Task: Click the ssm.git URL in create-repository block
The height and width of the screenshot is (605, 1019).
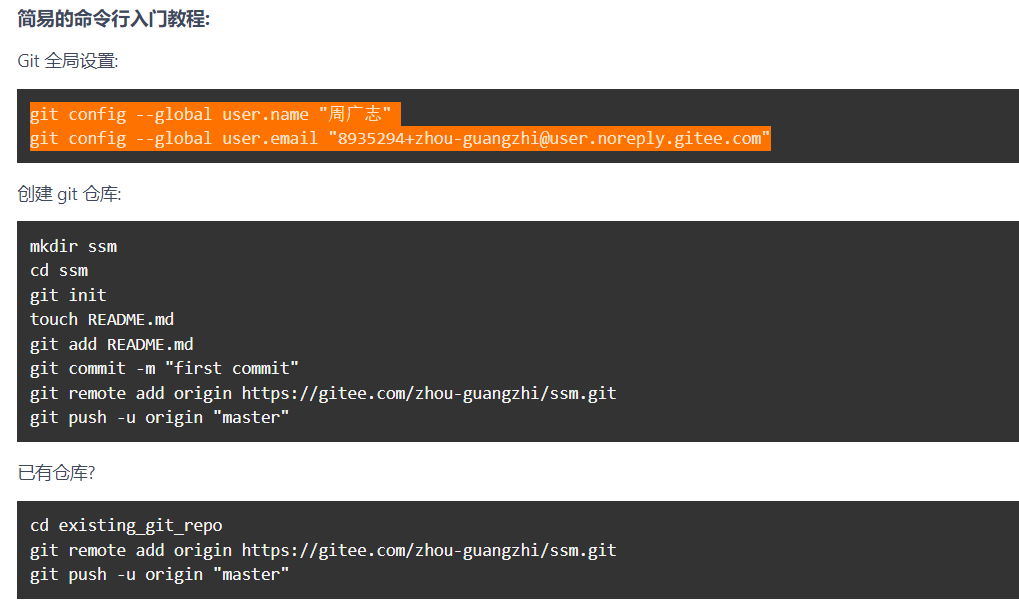Action: [428, 393]
